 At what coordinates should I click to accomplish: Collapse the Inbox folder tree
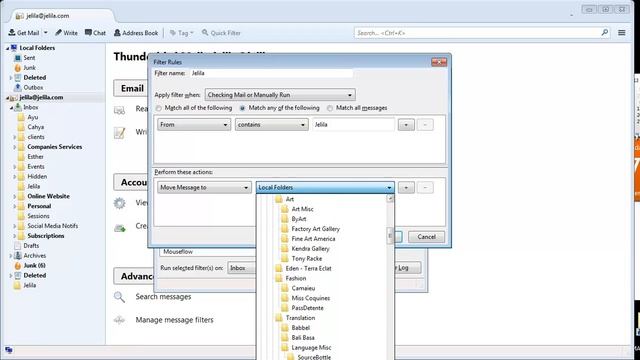pyautogui.click(x=11, y=108)
